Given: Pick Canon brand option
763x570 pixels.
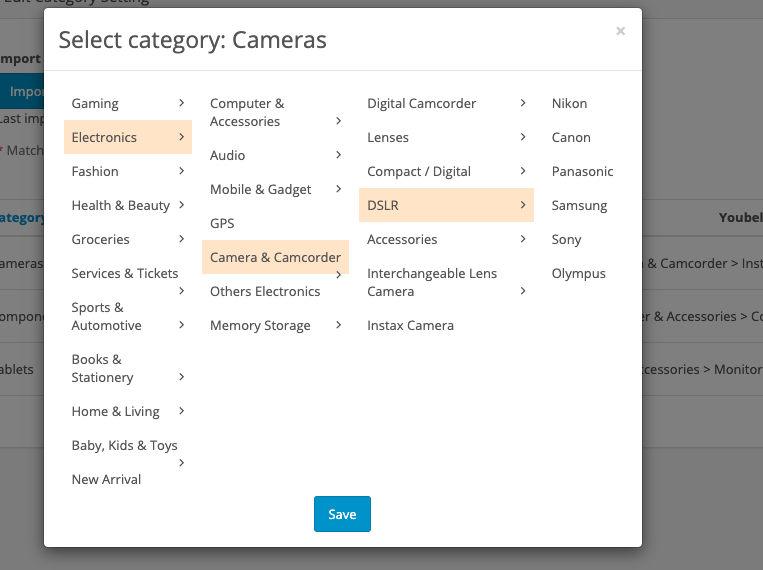Looking at the screenshot, I should (571, 137).
